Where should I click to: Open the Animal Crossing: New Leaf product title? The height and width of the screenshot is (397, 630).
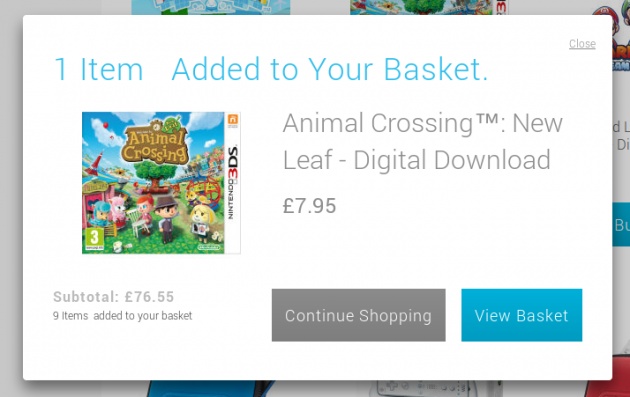coord(422,141)
